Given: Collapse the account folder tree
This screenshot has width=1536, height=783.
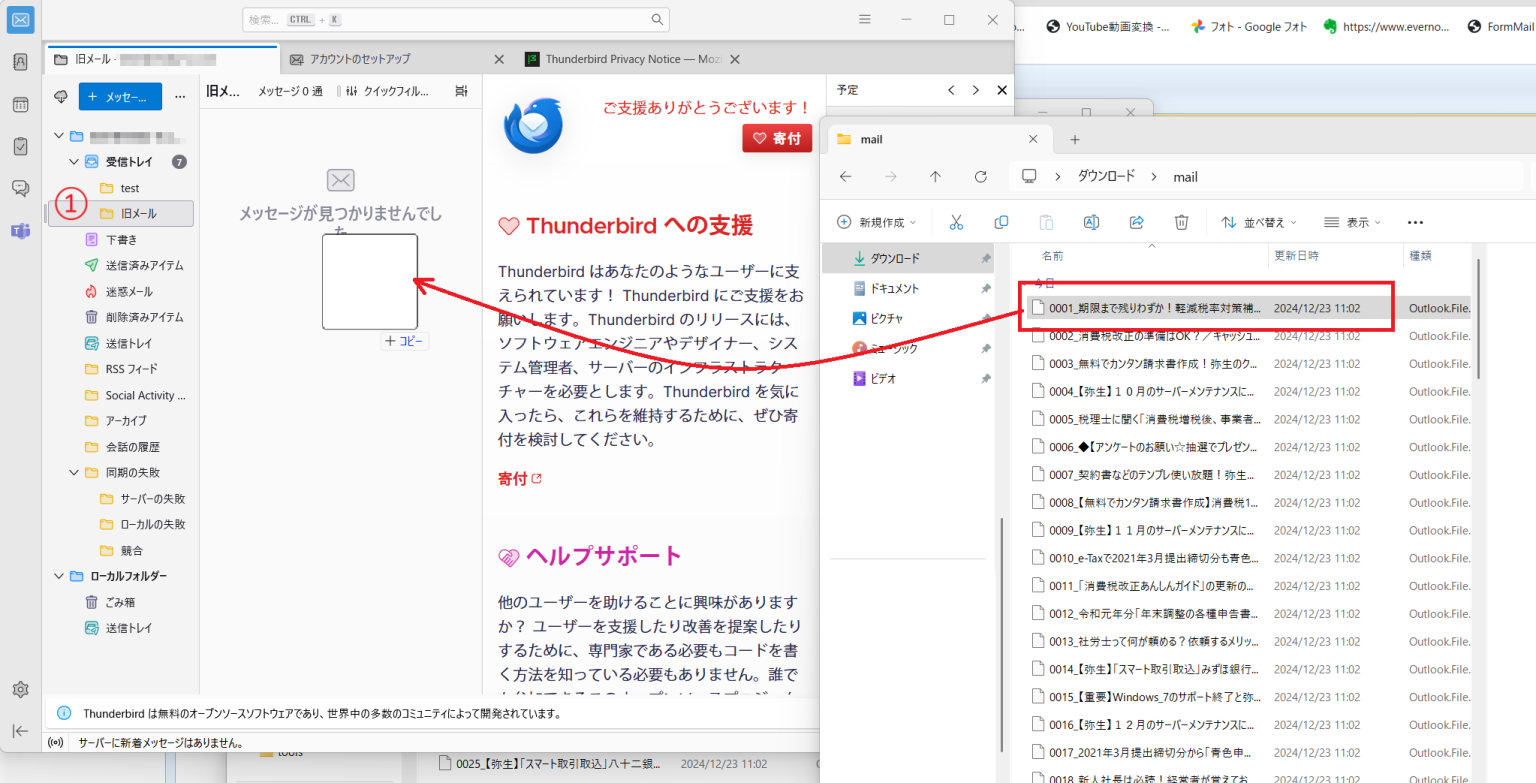Looking at the screenshot, I should click(60, 136).
